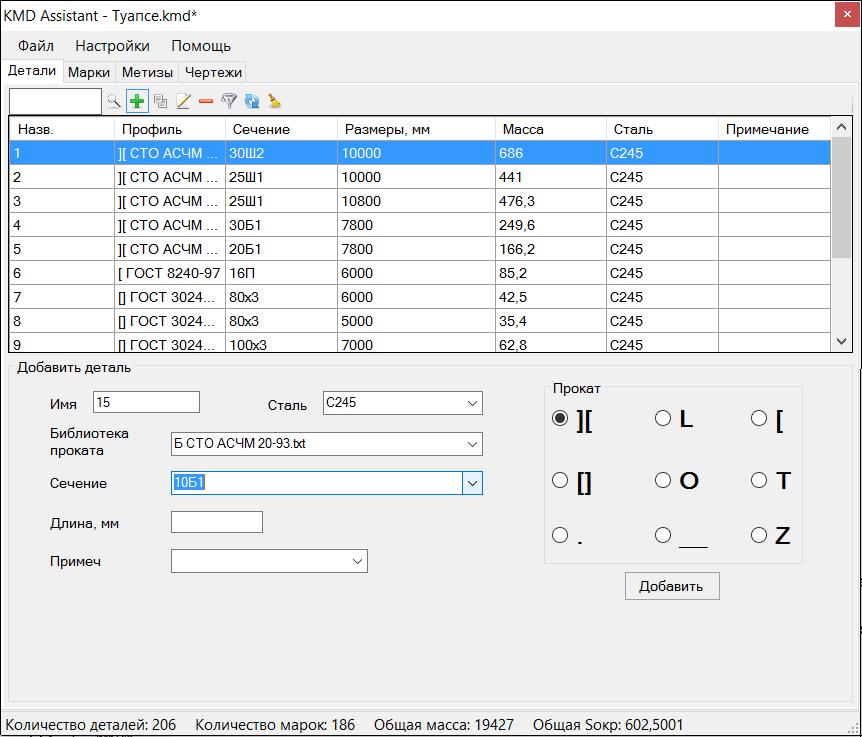The height and width of the screenshot is (737, 862).
Task: Click into the Длина, мм input field
Action: (x=217, y=522)
